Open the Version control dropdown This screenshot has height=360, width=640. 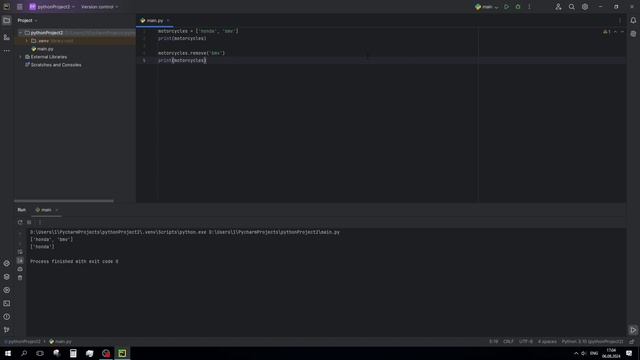[100, 7]
